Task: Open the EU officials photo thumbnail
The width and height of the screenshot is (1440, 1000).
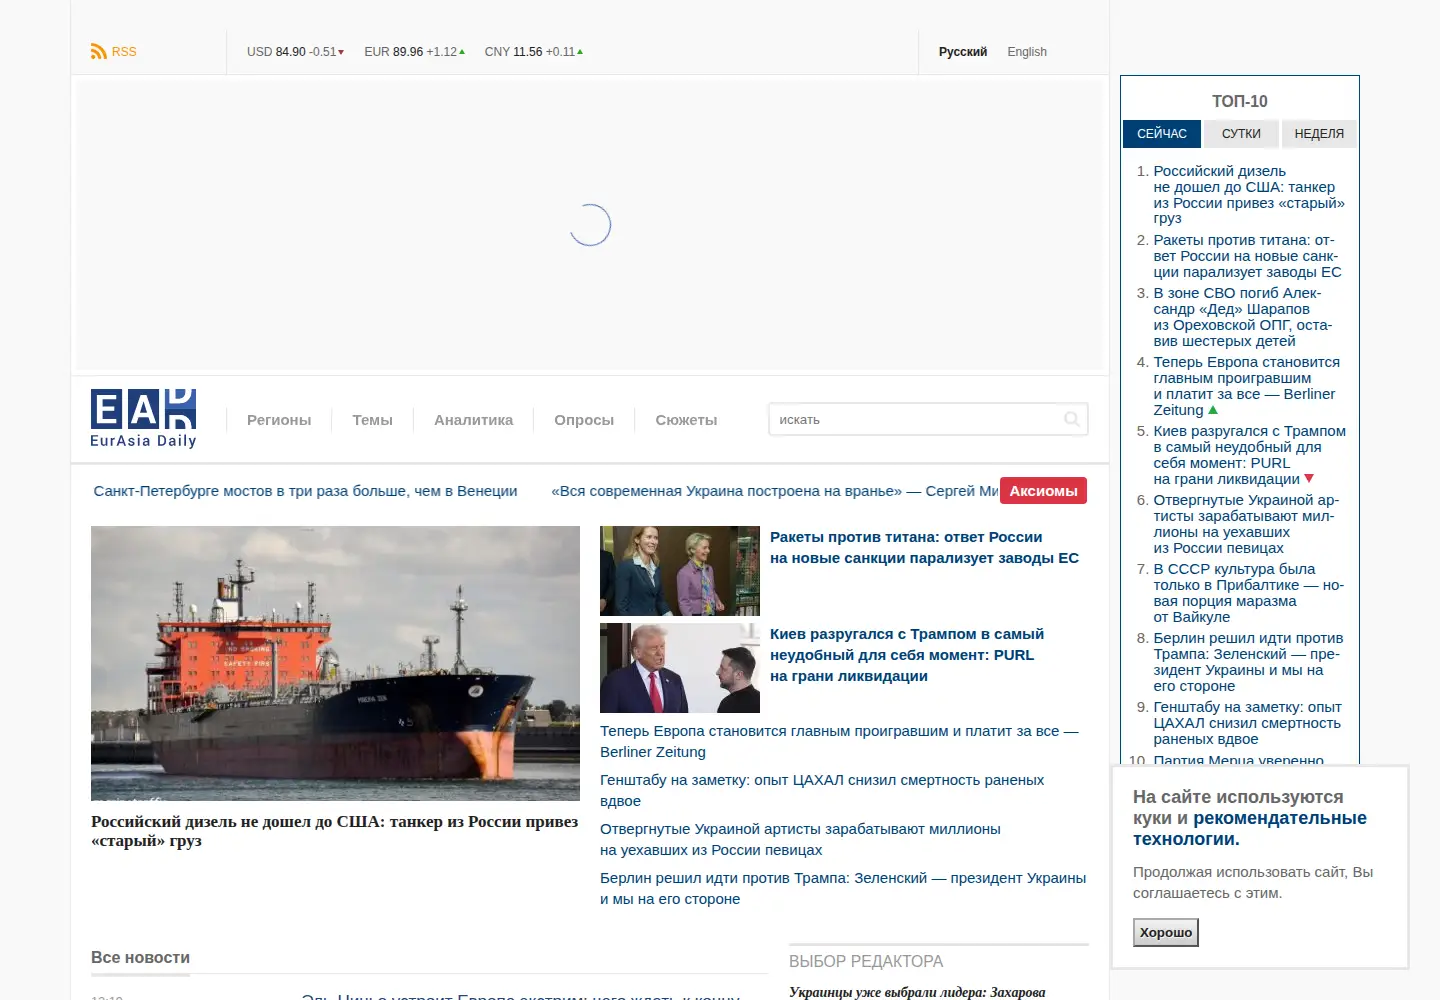Action: 680,571
